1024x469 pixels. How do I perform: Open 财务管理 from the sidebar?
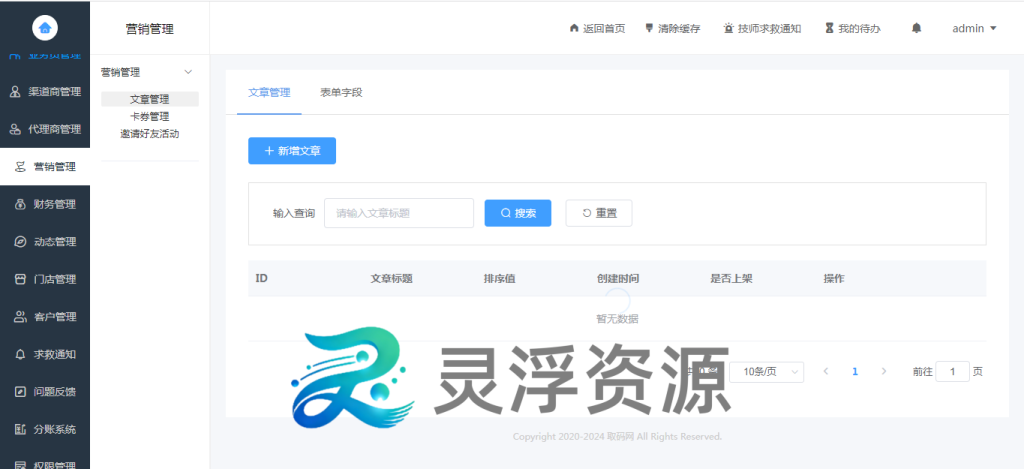pyautogui.click(x=44, y=204)
